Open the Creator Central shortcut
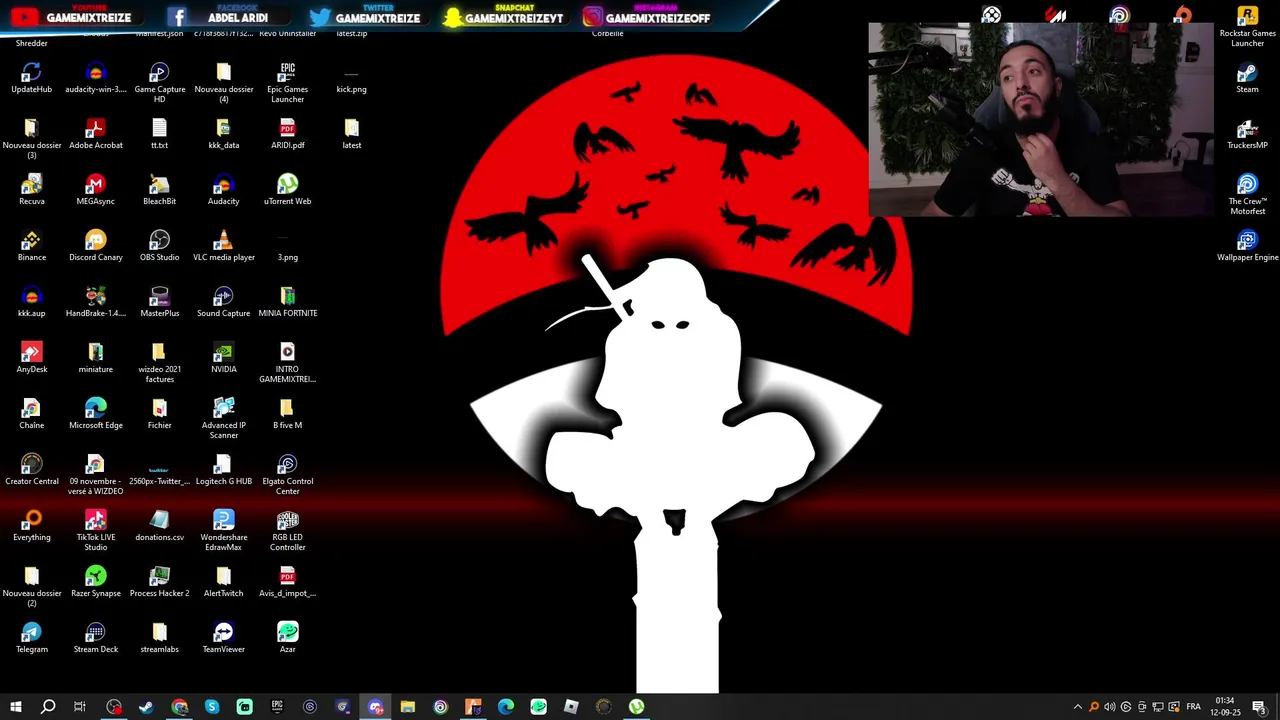 click(31, 470)
